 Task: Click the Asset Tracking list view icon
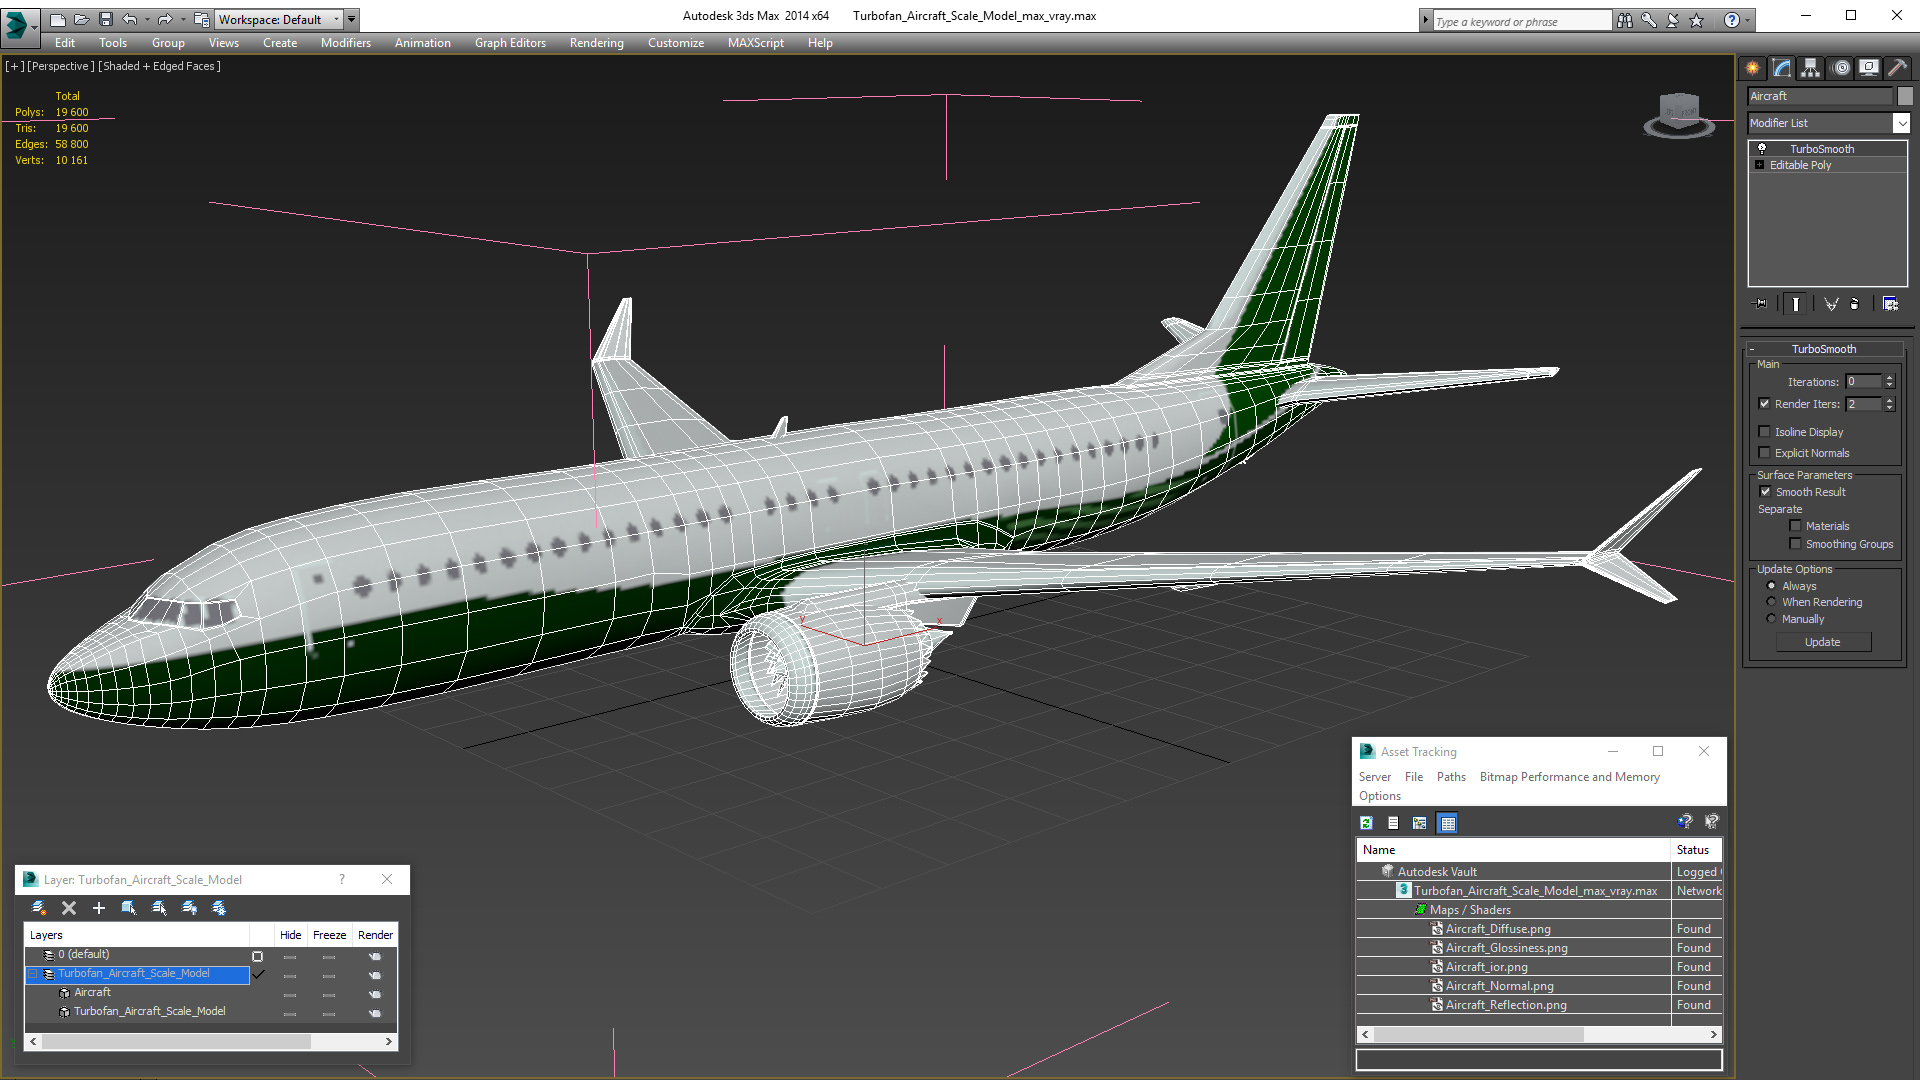click(1393, 823)
